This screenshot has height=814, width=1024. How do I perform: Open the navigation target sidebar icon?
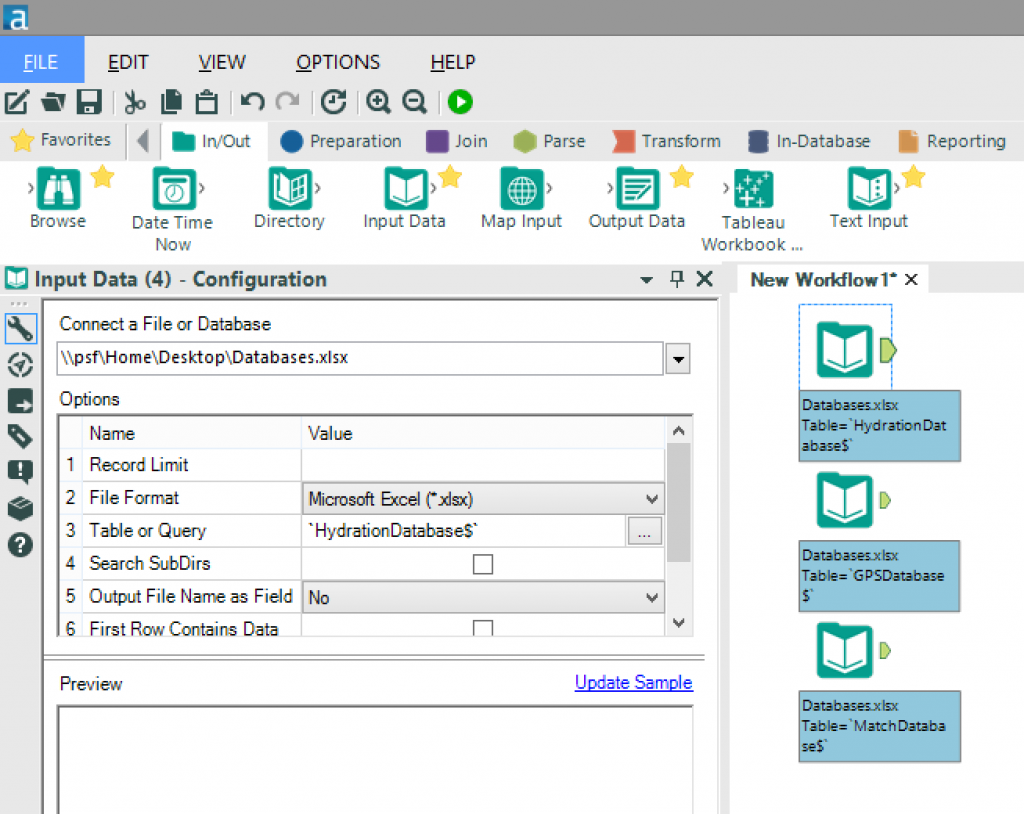point(20,365)
